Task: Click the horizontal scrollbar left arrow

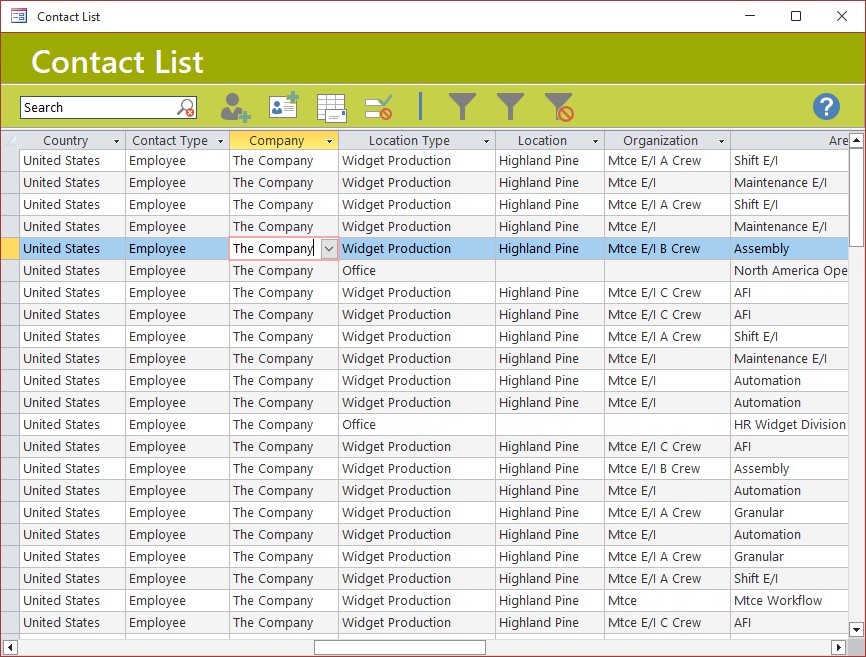Action: point(10,647)
